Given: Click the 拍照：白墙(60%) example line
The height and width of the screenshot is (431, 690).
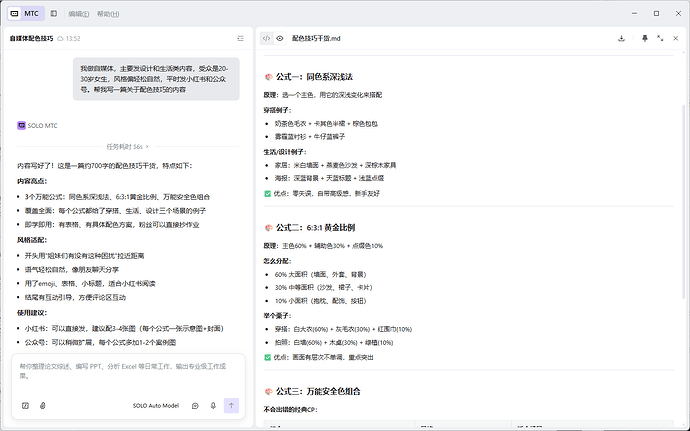Looking at the screenshot, I should click(334, 343).
